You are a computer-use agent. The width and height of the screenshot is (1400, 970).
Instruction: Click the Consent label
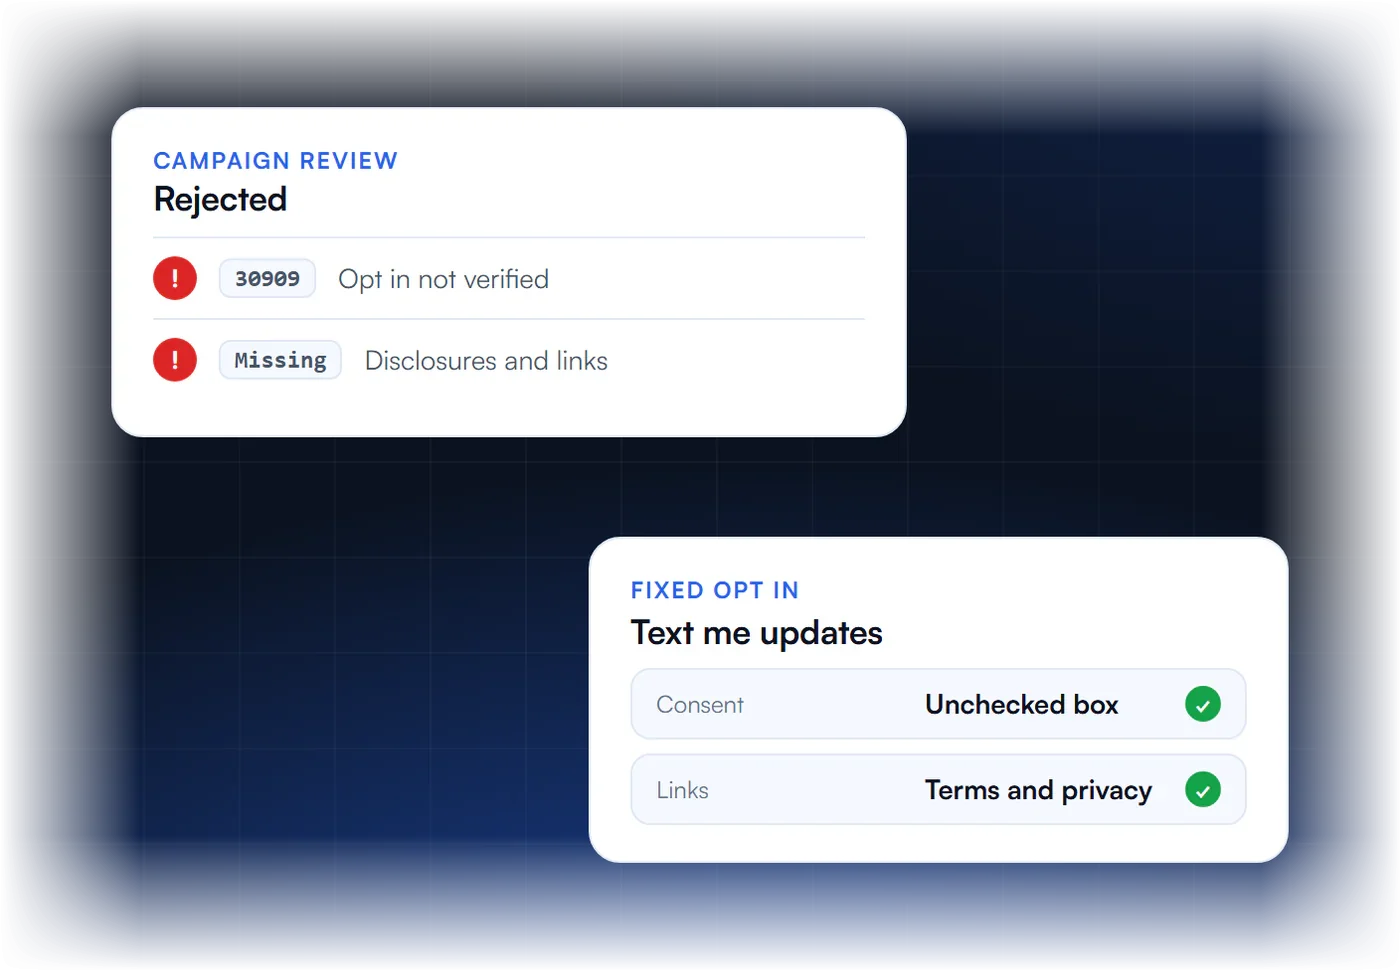pos(700,705)
